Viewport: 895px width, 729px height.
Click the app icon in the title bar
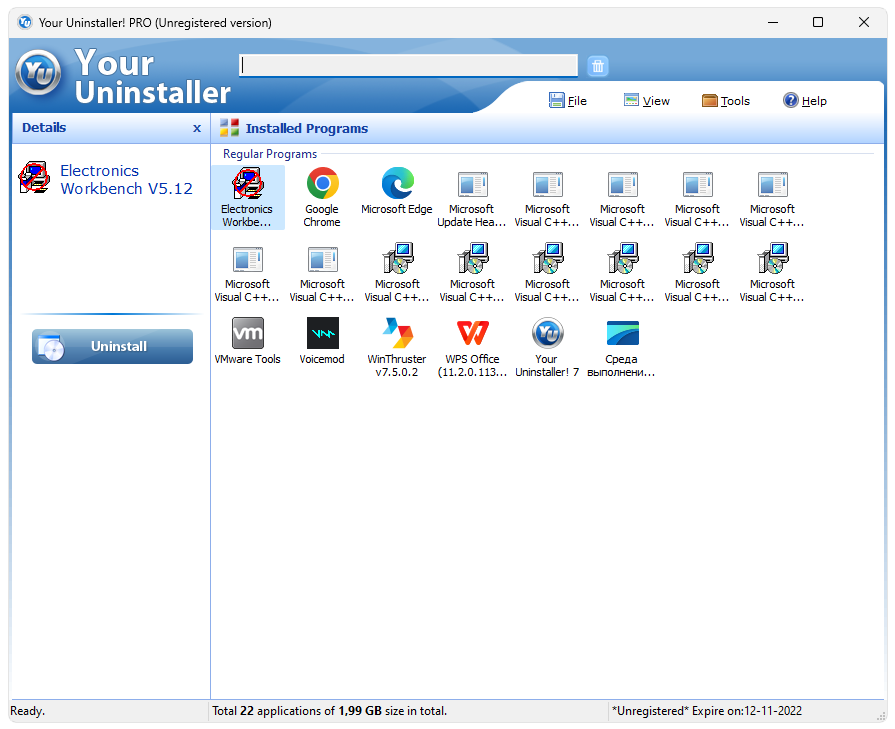(x=25, y=22)
